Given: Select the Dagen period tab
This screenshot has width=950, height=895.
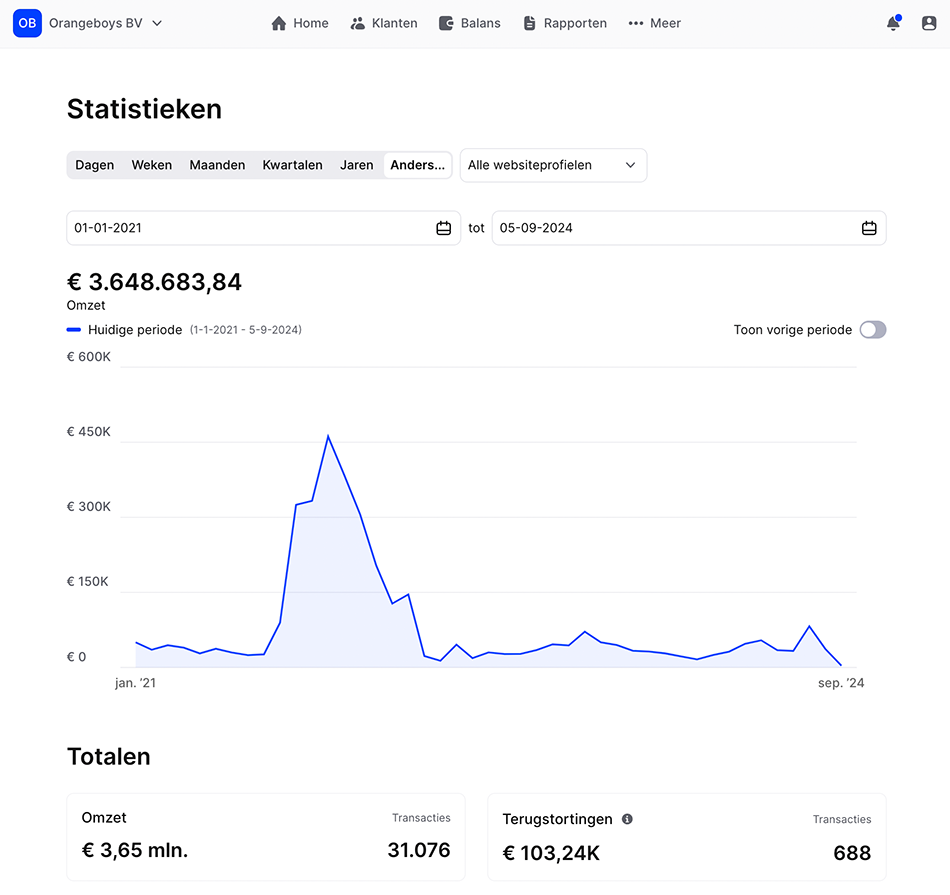Looking at the screenshot, I should click(95, 165).
